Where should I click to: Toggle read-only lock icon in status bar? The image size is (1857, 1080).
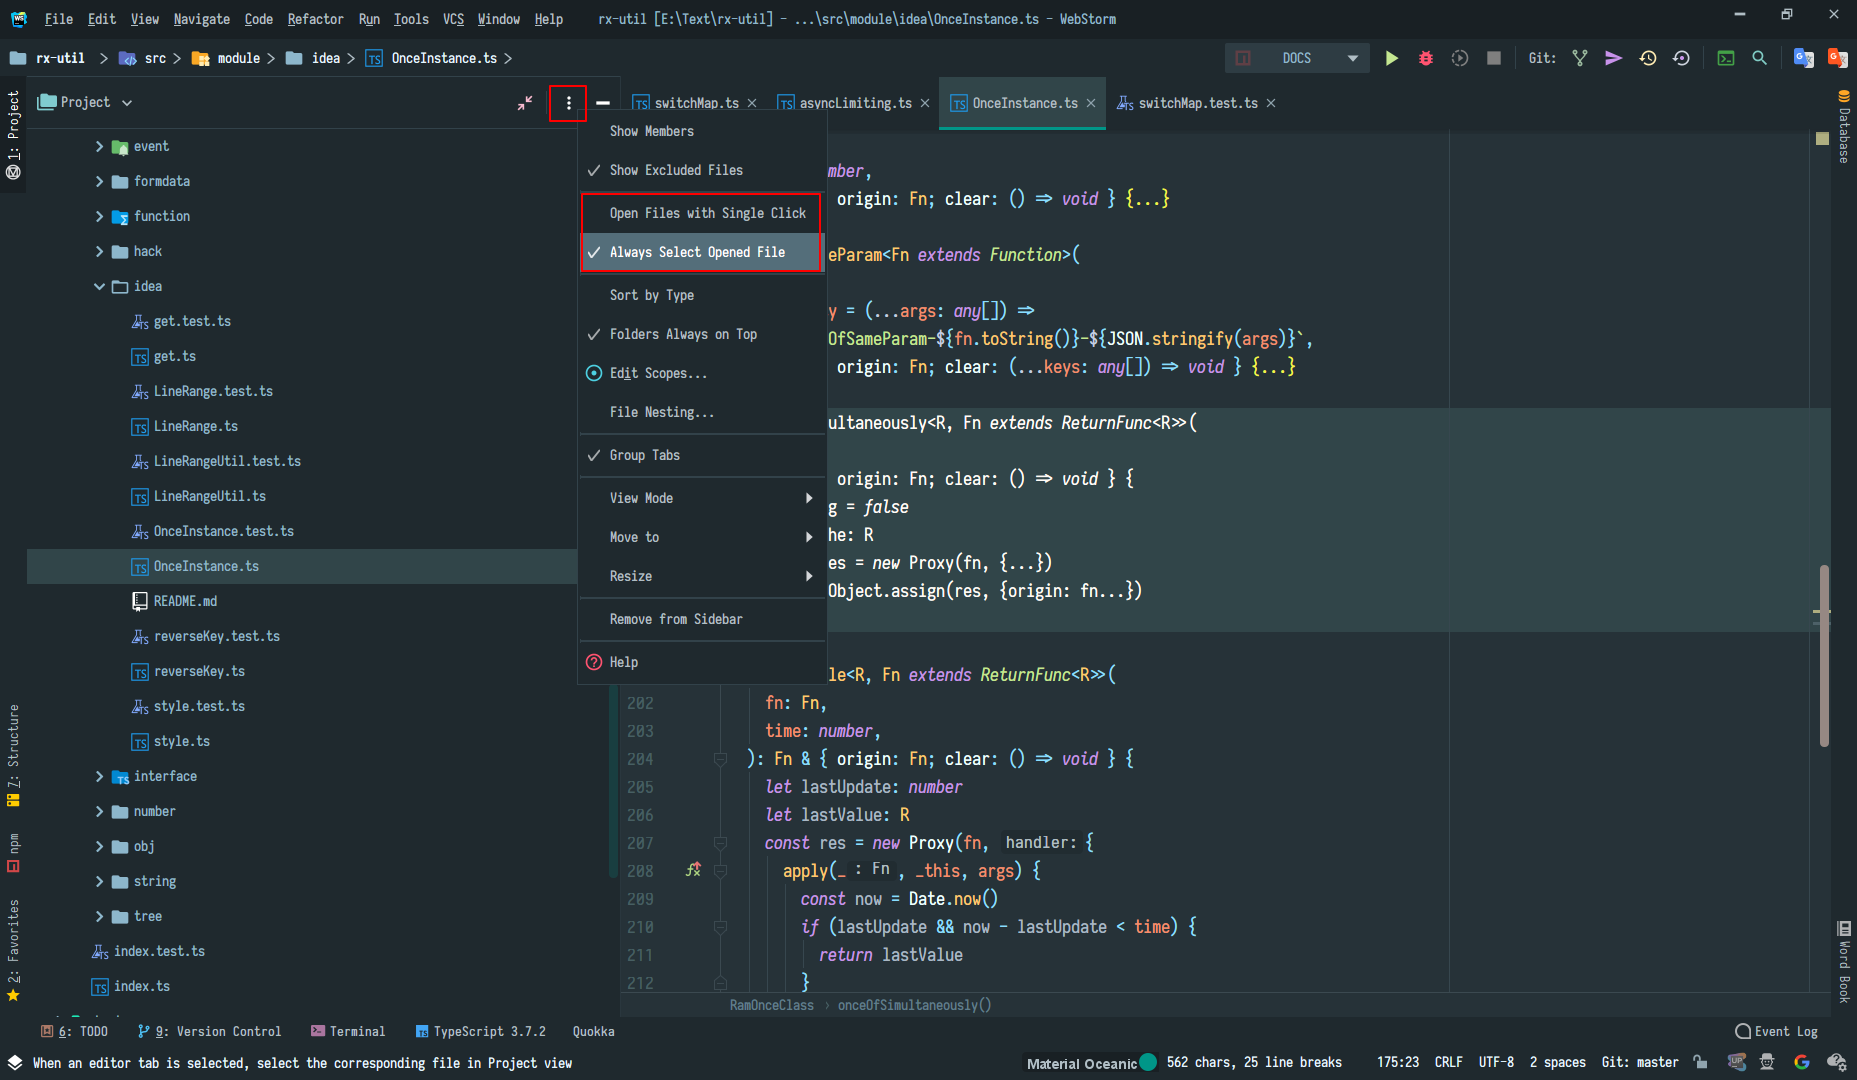pos(1701,1062)
